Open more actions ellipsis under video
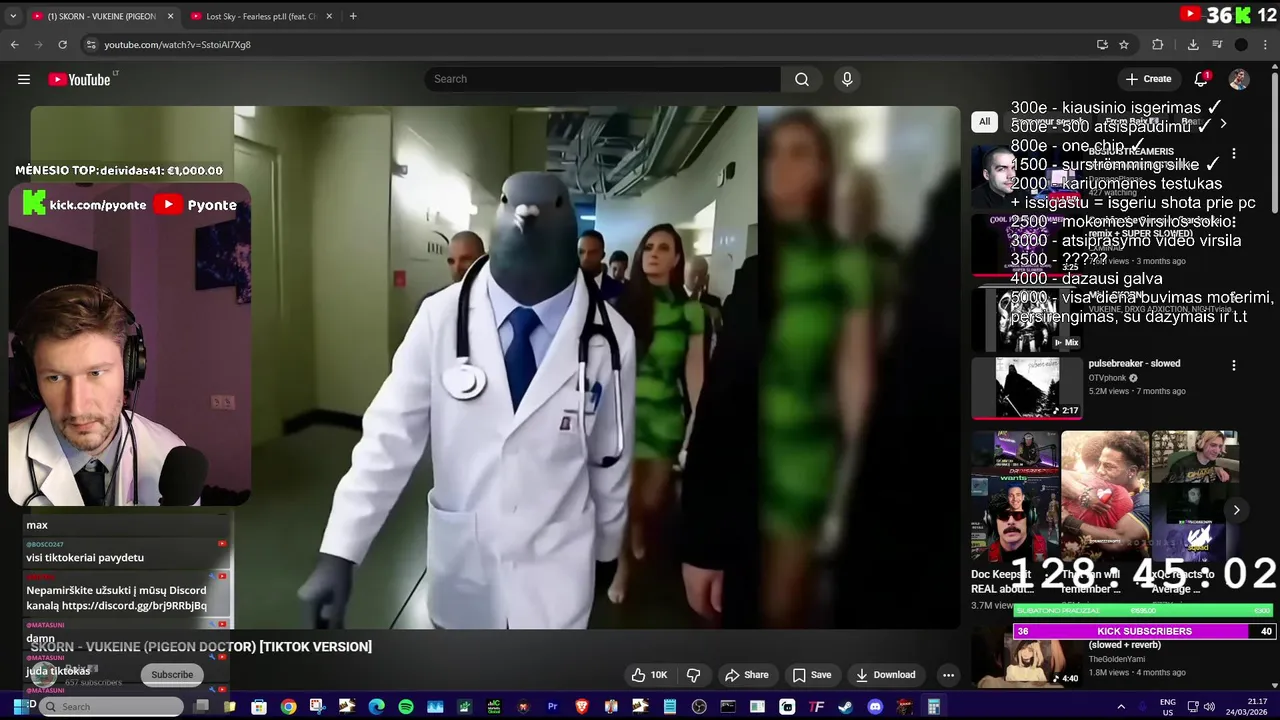The image size is (1280, 720). tap(948, 675)
